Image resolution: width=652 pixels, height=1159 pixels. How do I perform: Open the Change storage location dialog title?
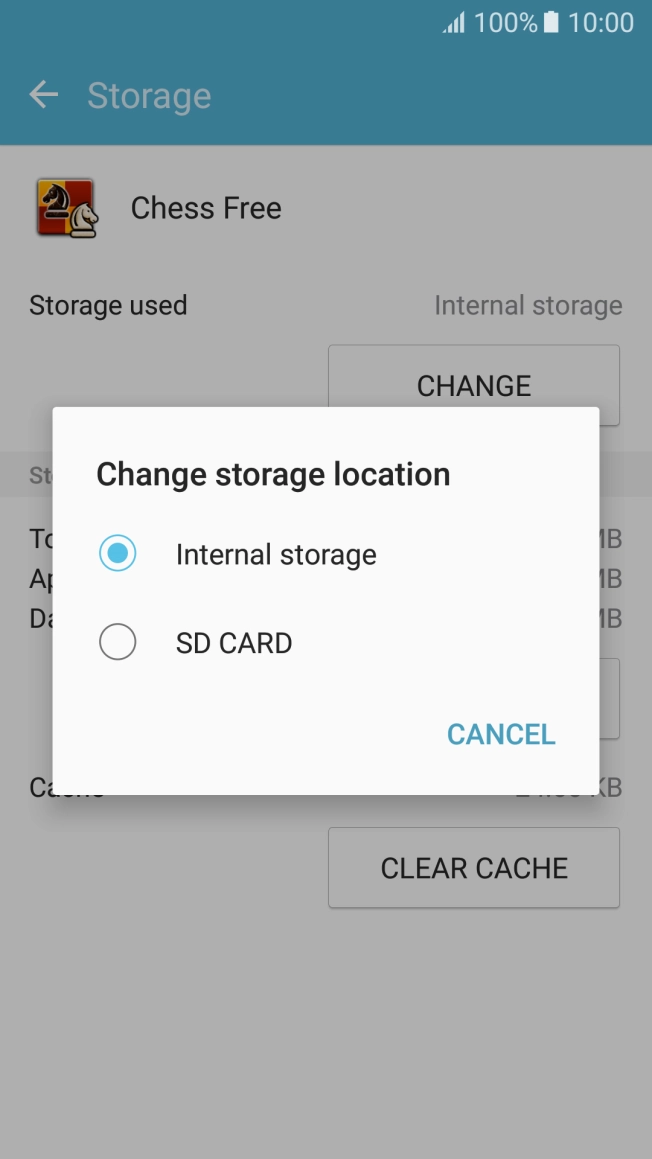coord(273,474)
